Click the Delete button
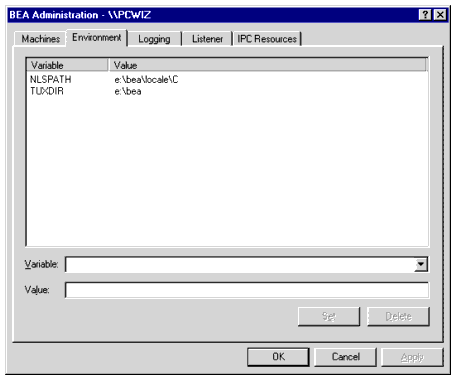This screenshot has height=389, width=456. (x=398, y=316)
